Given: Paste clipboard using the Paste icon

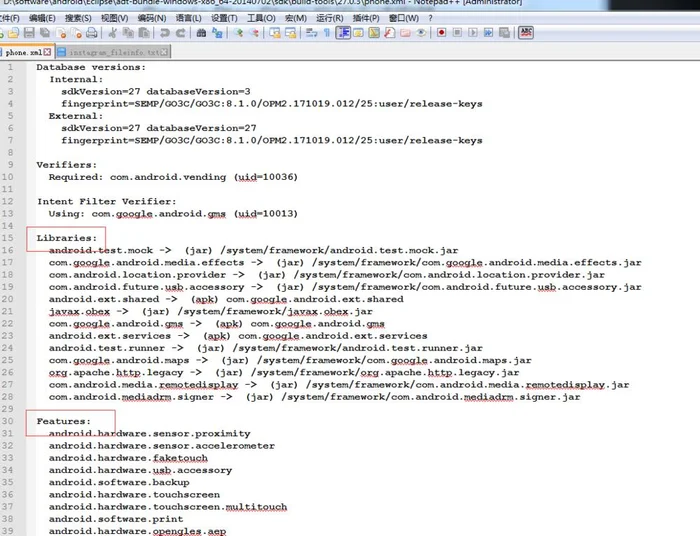Looking at the screenshot, I should (x=144, y=33).
